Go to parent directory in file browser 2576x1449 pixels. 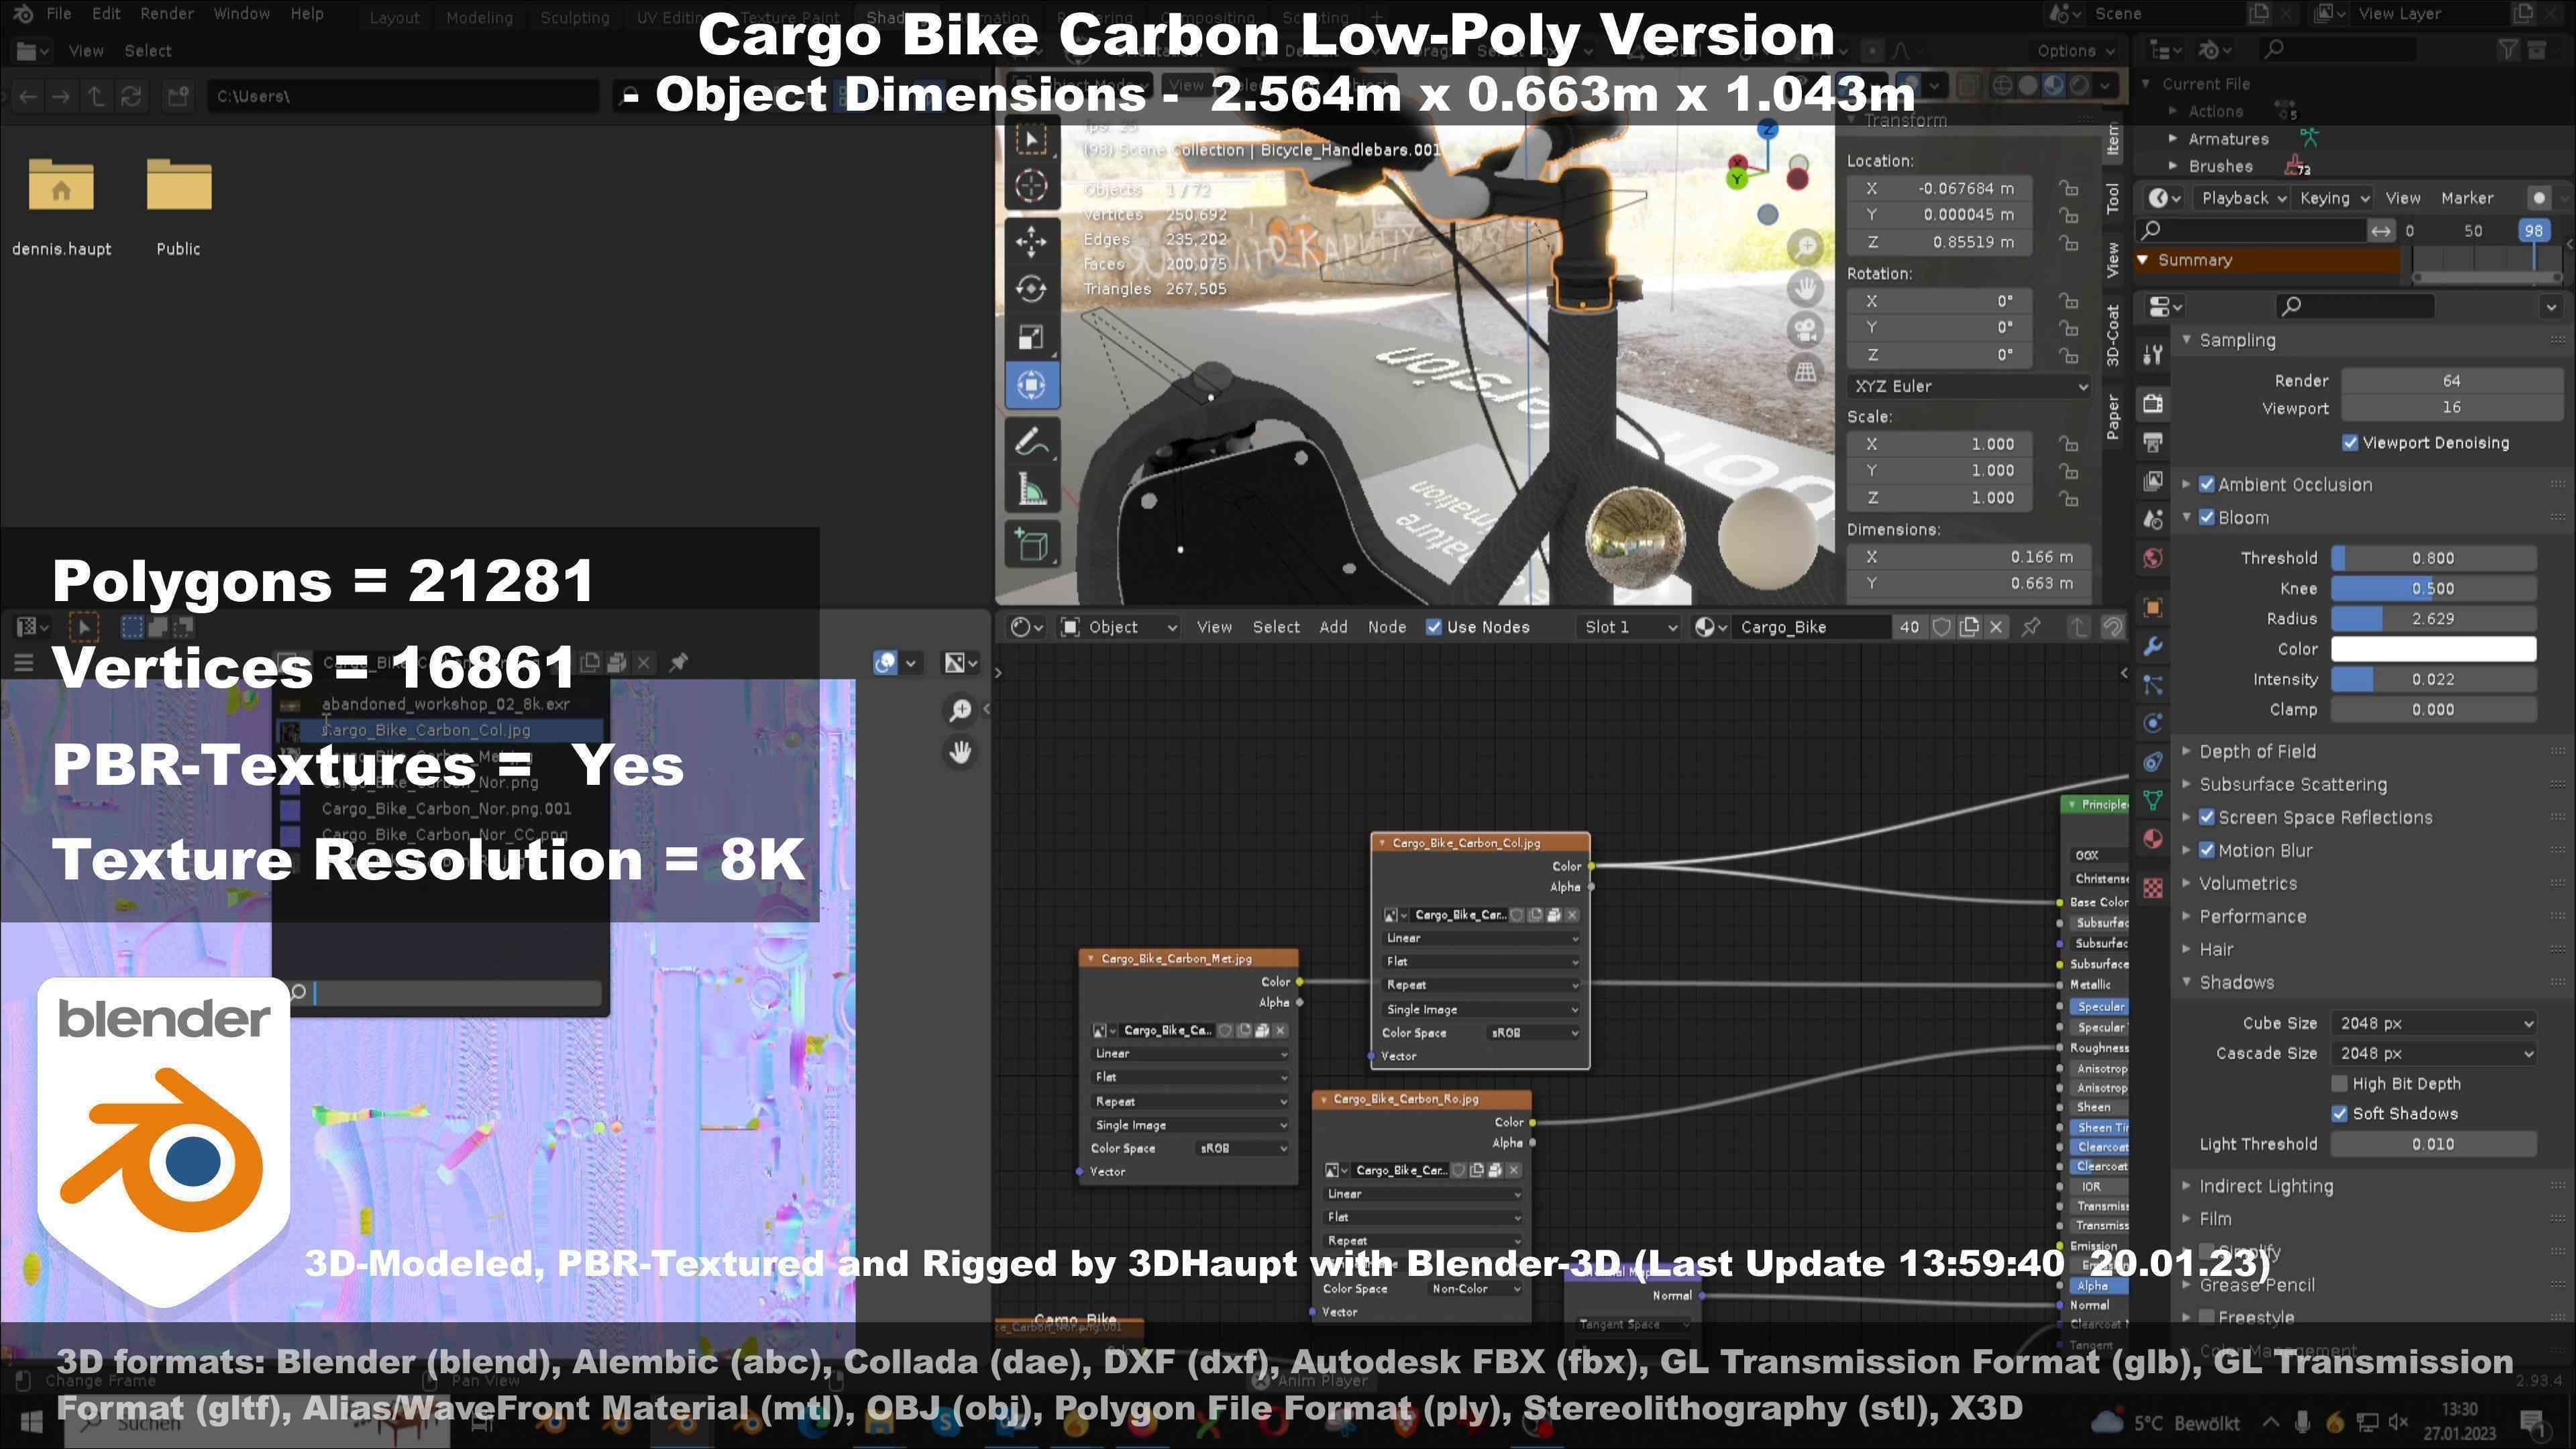[x=96, y=96]
